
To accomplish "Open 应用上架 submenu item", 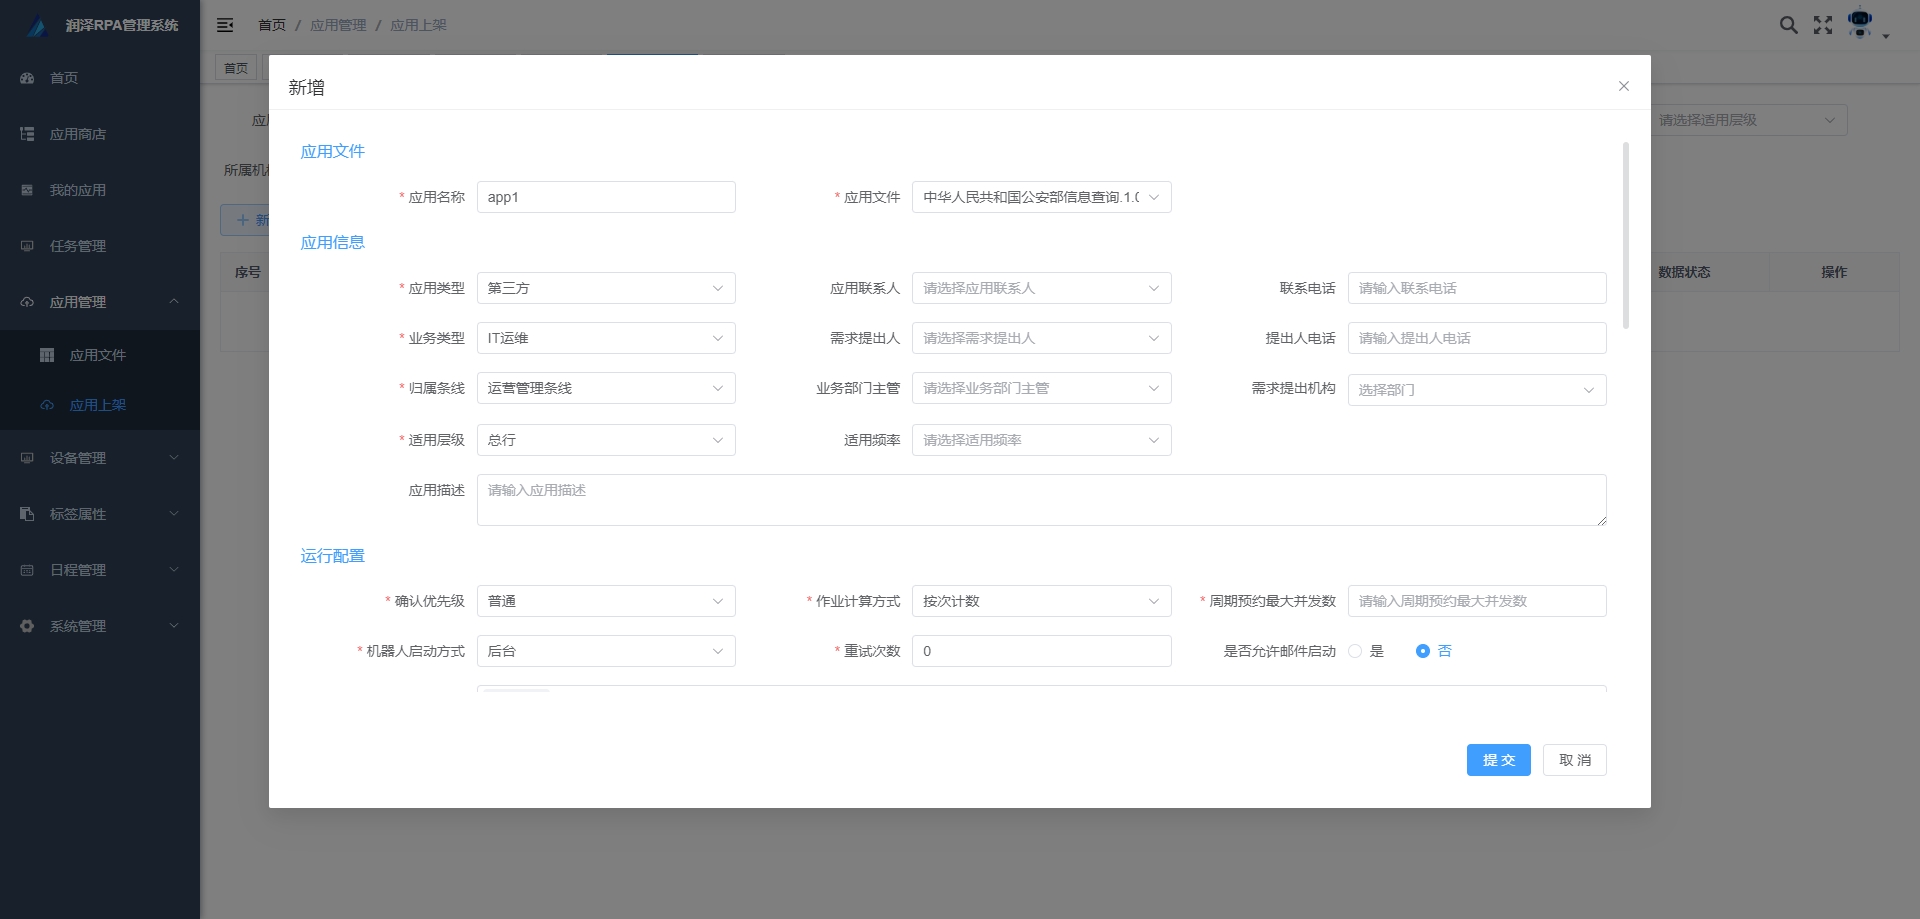I will coord(100,405).
